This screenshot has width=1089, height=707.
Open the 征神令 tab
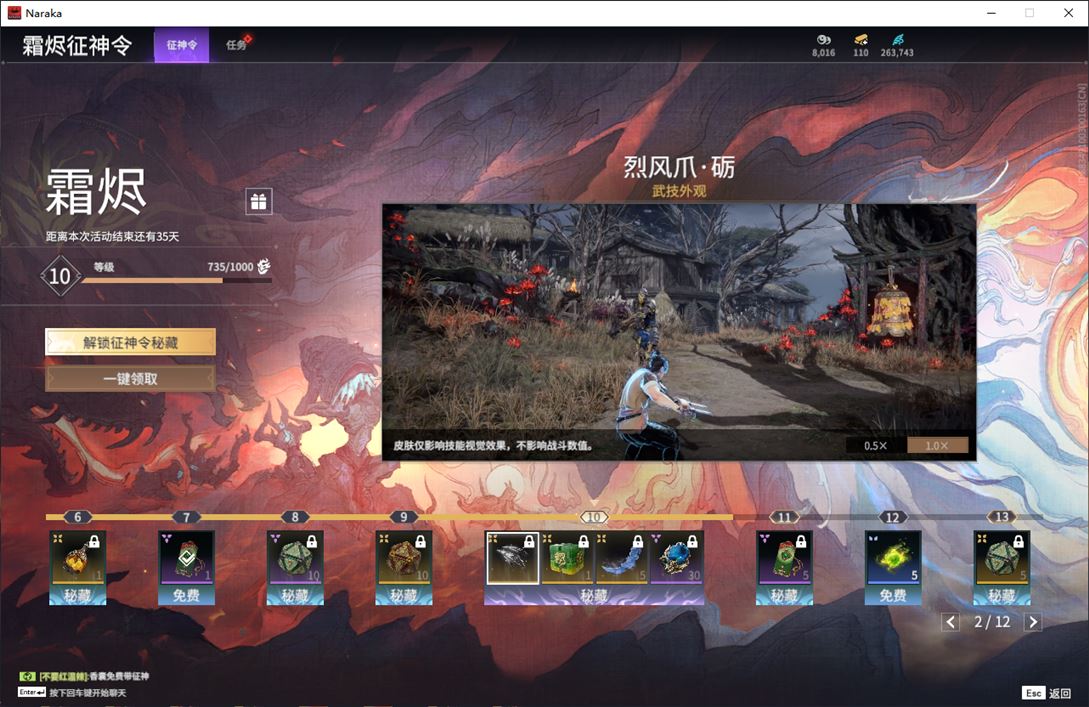(x=181, y=45)
